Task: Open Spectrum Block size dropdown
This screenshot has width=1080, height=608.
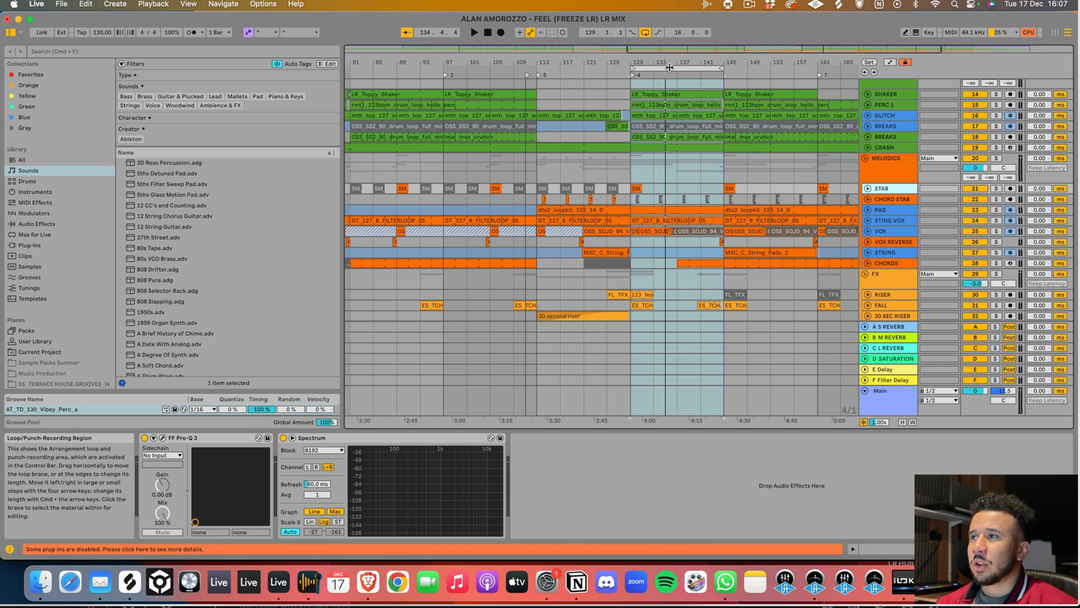Action: (x=325, y=451)
